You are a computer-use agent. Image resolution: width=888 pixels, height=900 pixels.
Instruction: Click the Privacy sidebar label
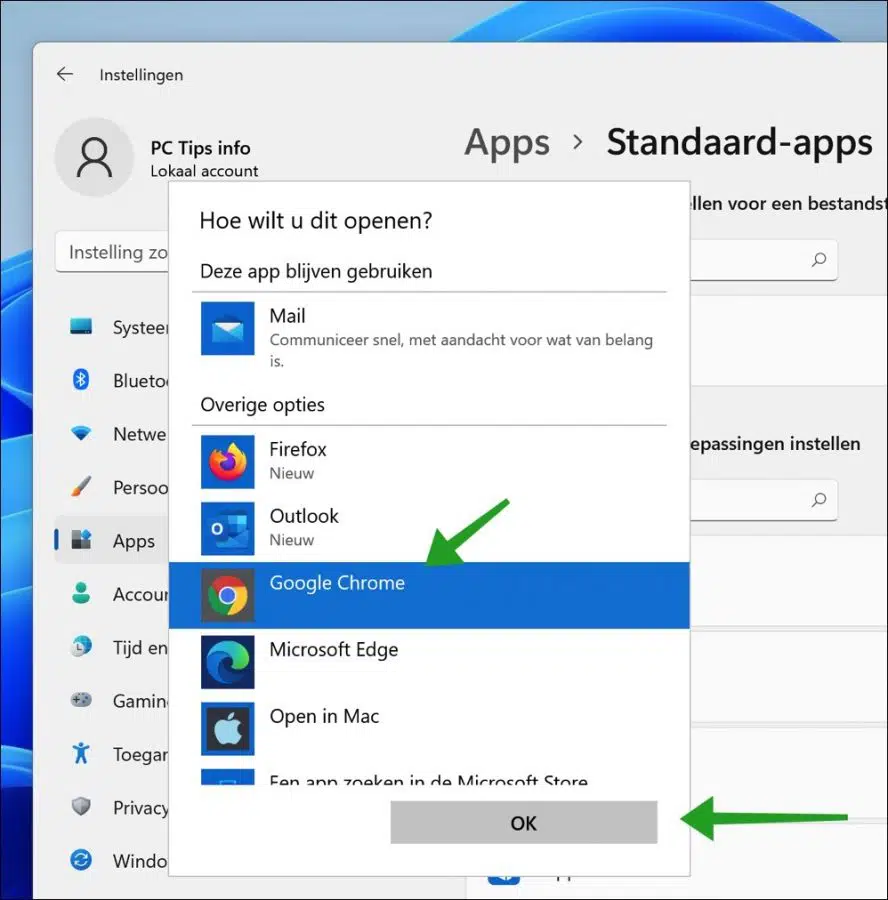point(141,808)
